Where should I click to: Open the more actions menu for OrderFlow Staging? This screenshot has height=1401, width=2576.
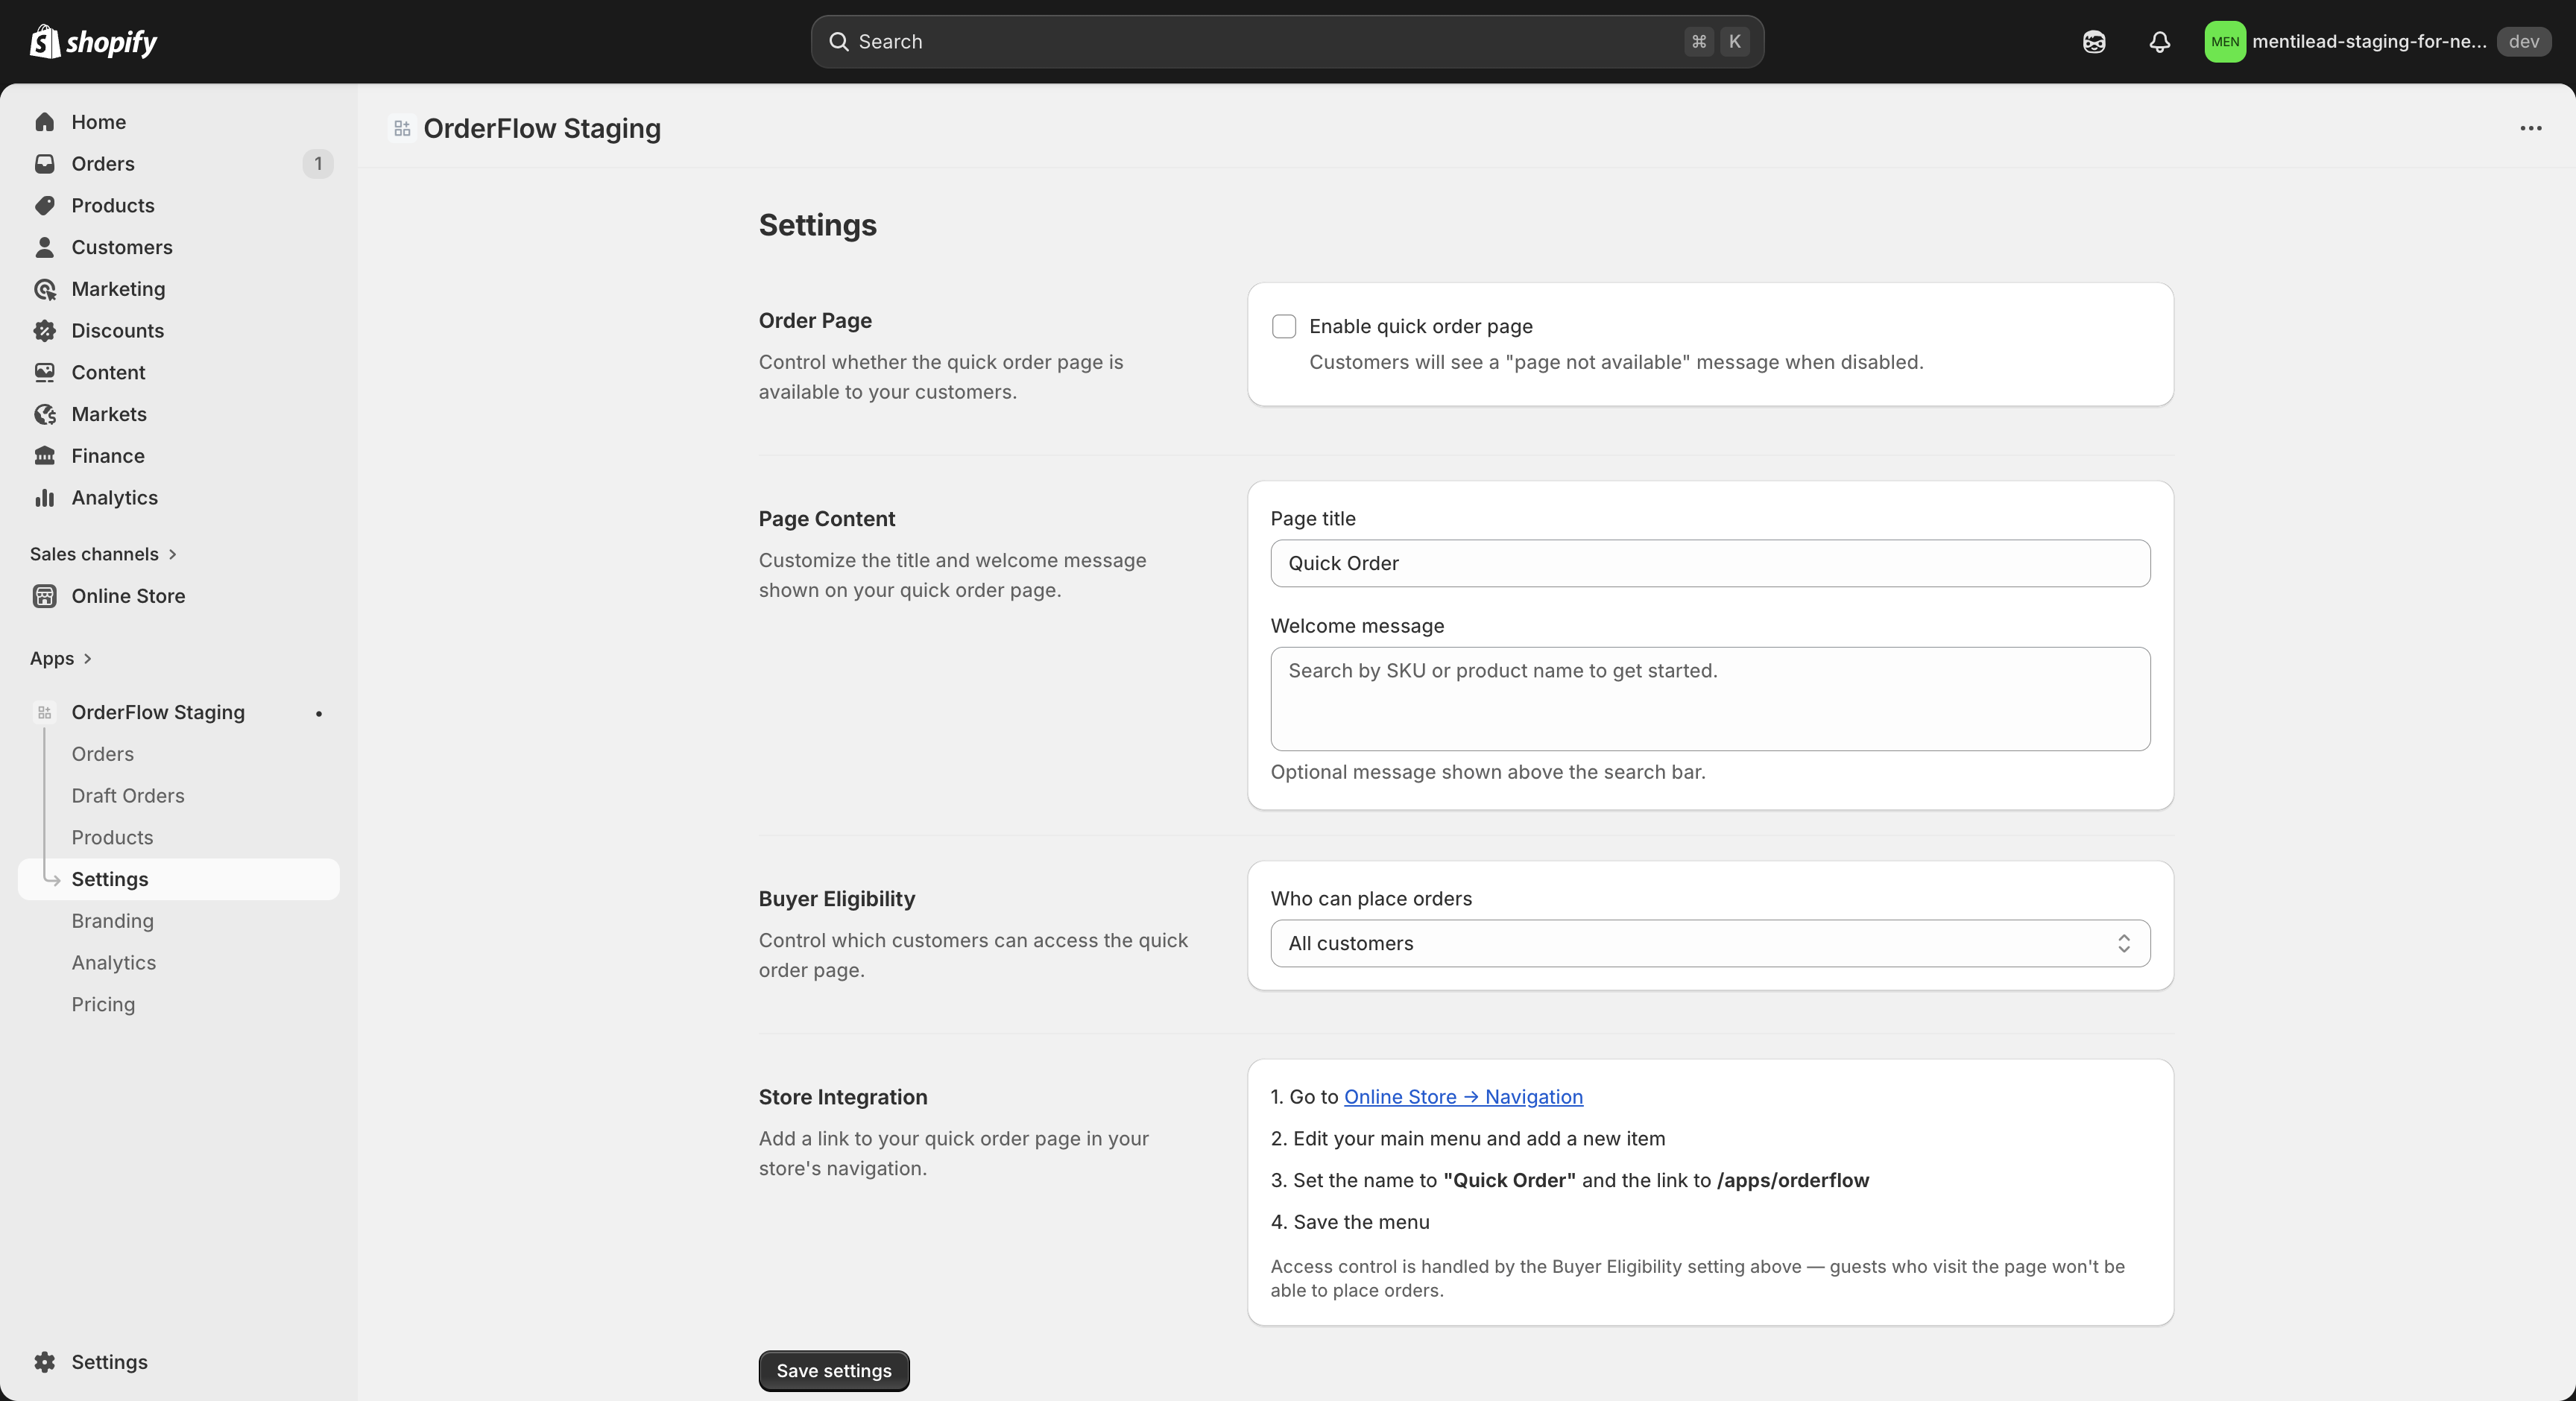[x=2531, y=128]
